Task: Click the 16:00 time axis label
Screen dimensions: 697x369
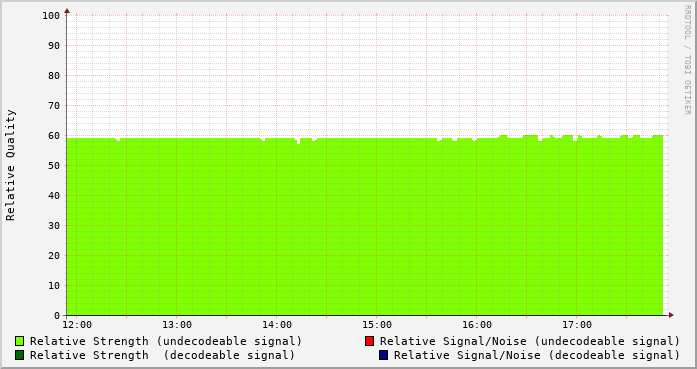Action: [477, 325]
